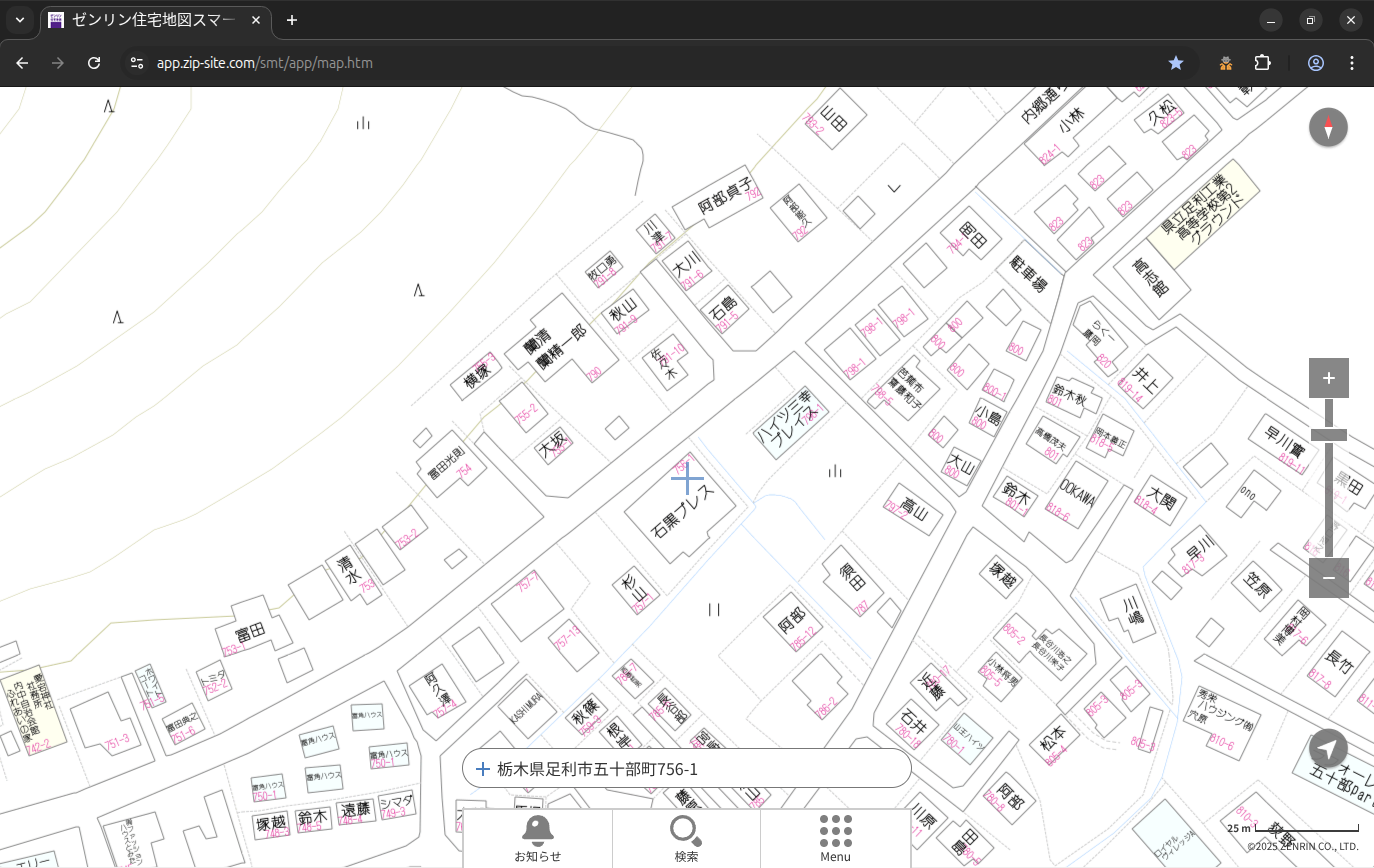Zoom in with the plus button
Screen dimensions: 1374x868
pos(1328,378)
